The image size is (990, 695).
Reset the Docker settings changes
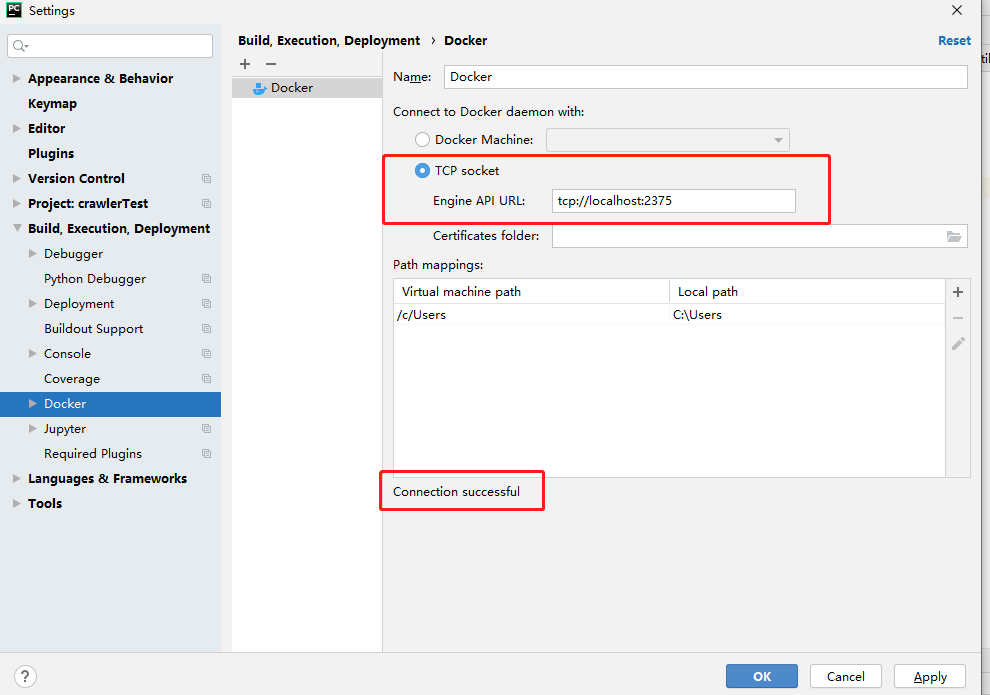[954, 40]
